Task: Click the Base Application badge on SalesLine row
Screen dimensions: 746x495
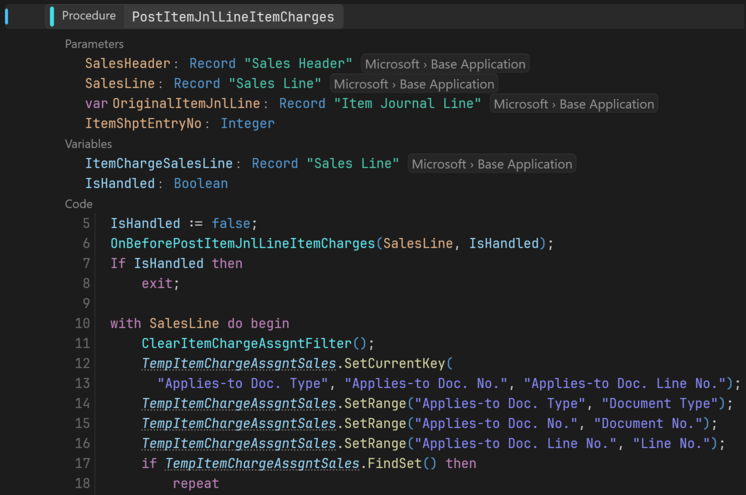Action: (414, 84)
